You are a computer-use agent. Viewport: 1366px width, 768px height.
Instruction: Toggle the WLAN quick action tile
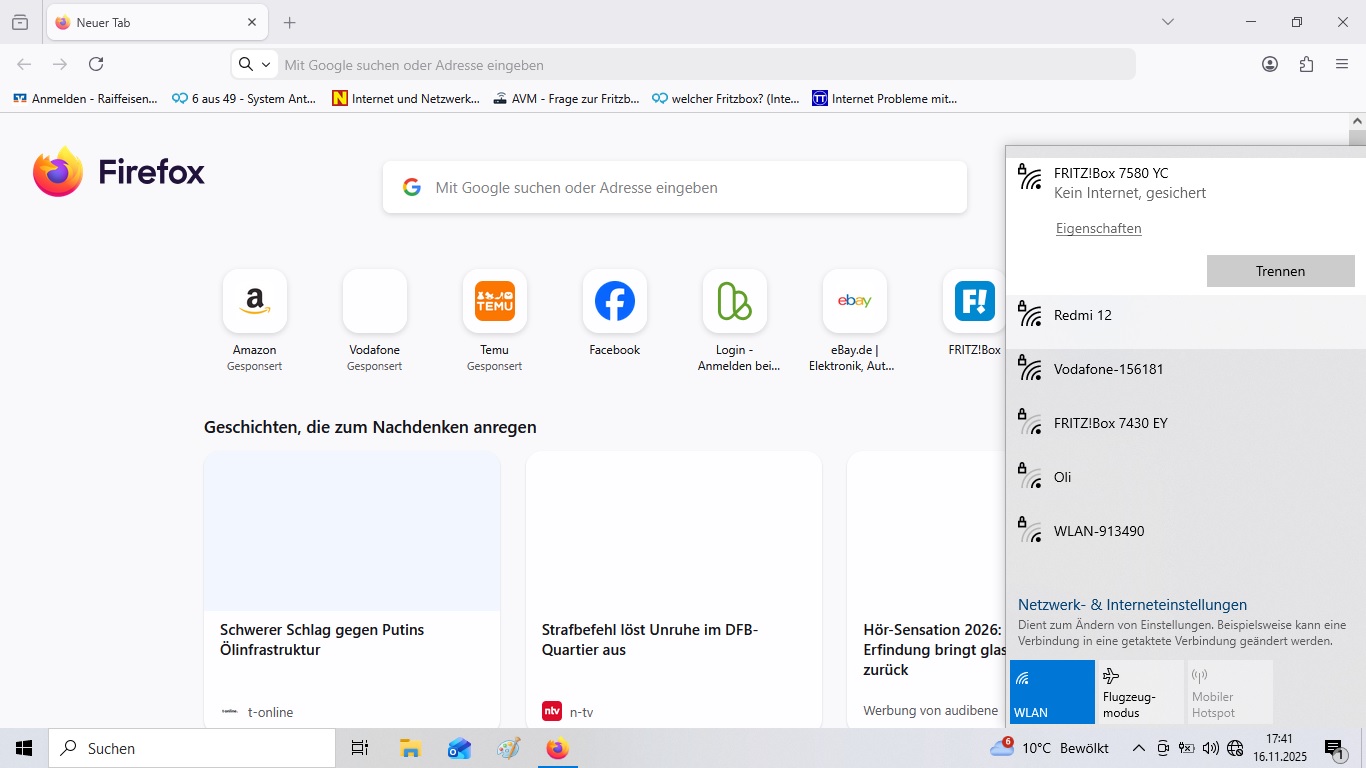(1052, 692)
